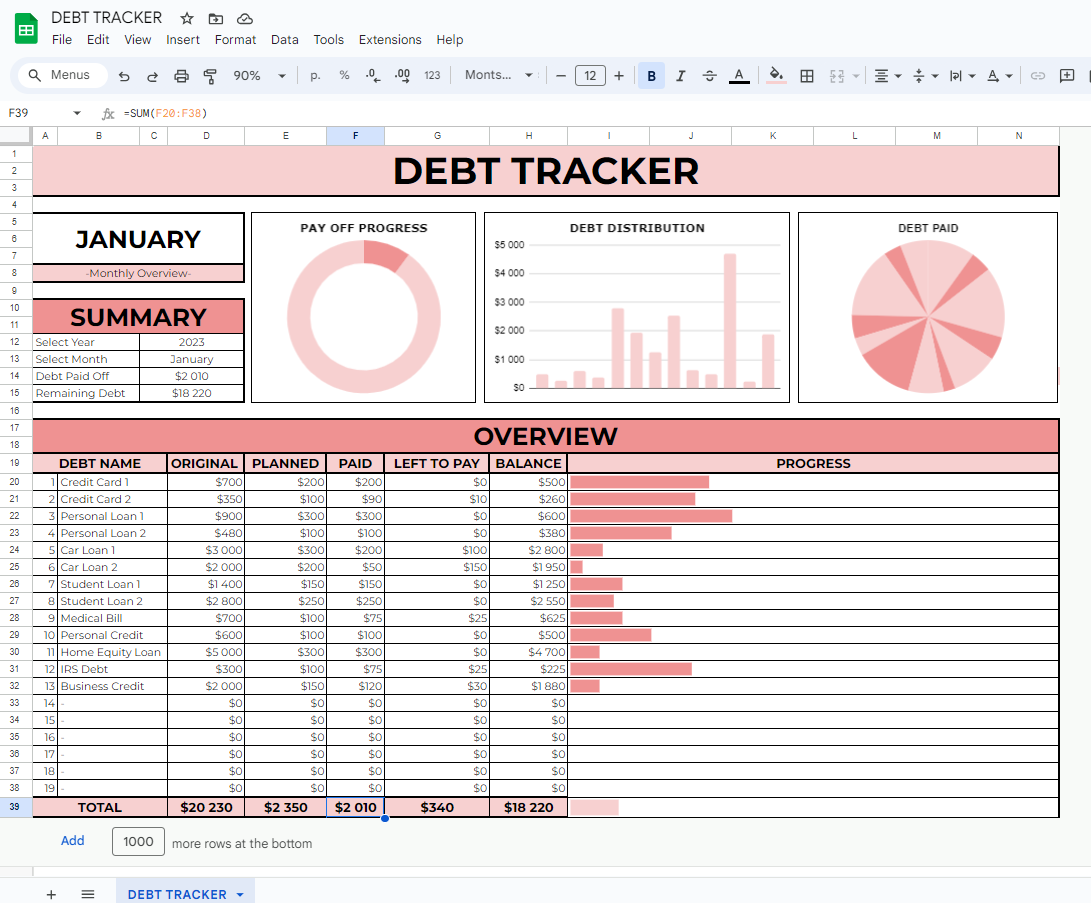
Task: Open the Data menu
Action: point(285,40)
